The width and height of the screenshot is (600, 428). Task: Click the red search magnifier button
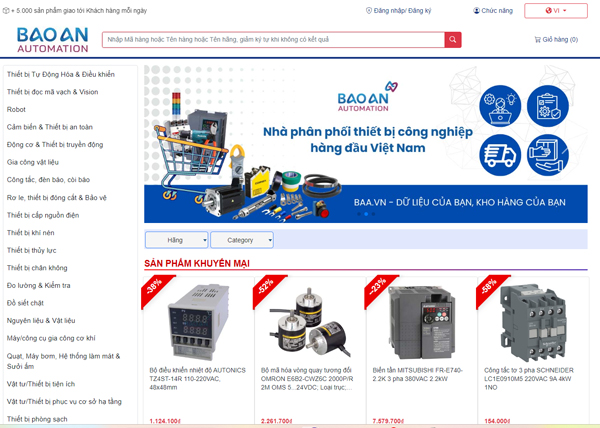click(453, 39)
